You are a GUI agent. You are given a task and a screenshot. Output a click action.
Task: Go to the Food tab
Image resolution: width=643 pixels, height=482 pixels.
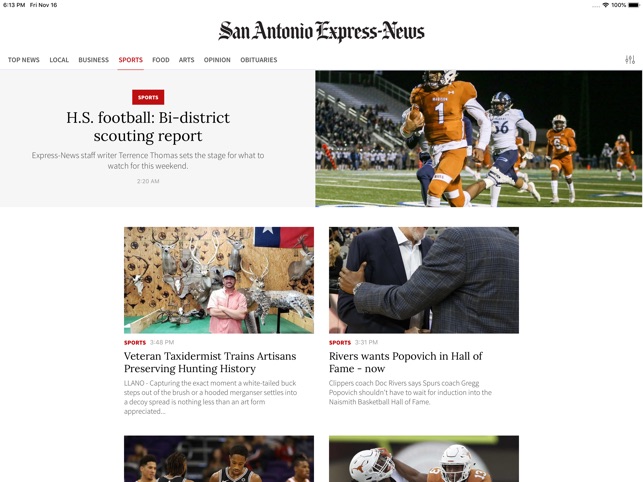[x=161, y=60]
